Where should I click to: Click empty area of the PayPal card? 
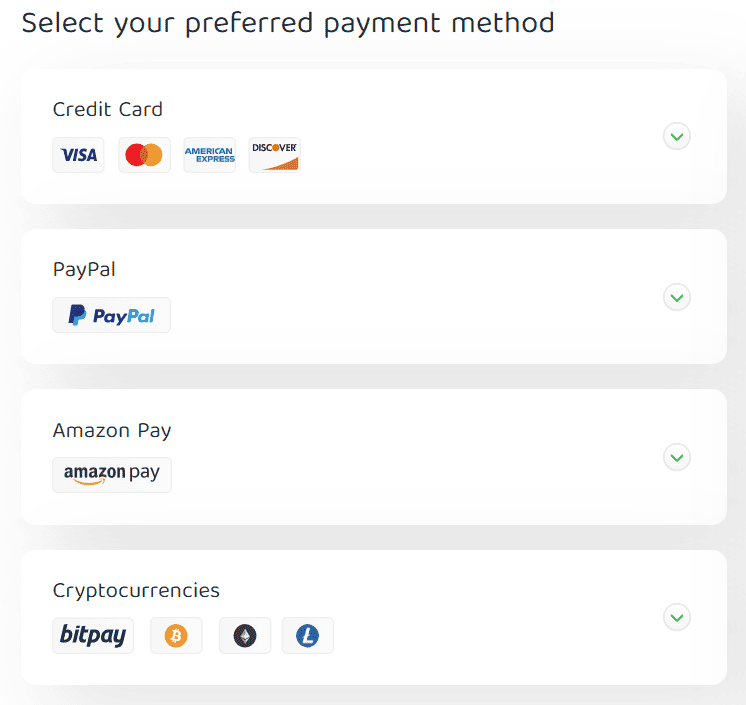point(420,300)
